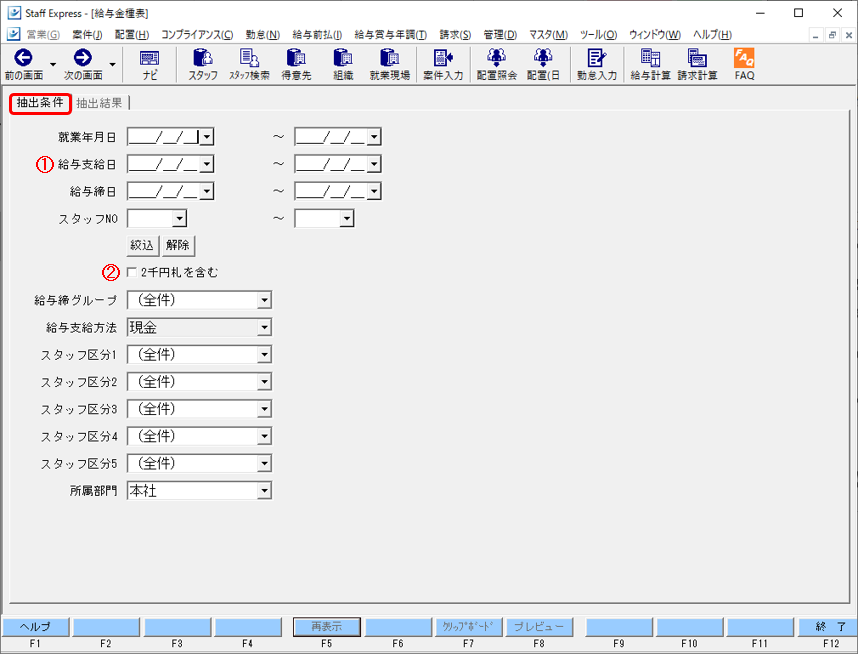Open the コンプライアンス(C) menu

pos(197,34)
